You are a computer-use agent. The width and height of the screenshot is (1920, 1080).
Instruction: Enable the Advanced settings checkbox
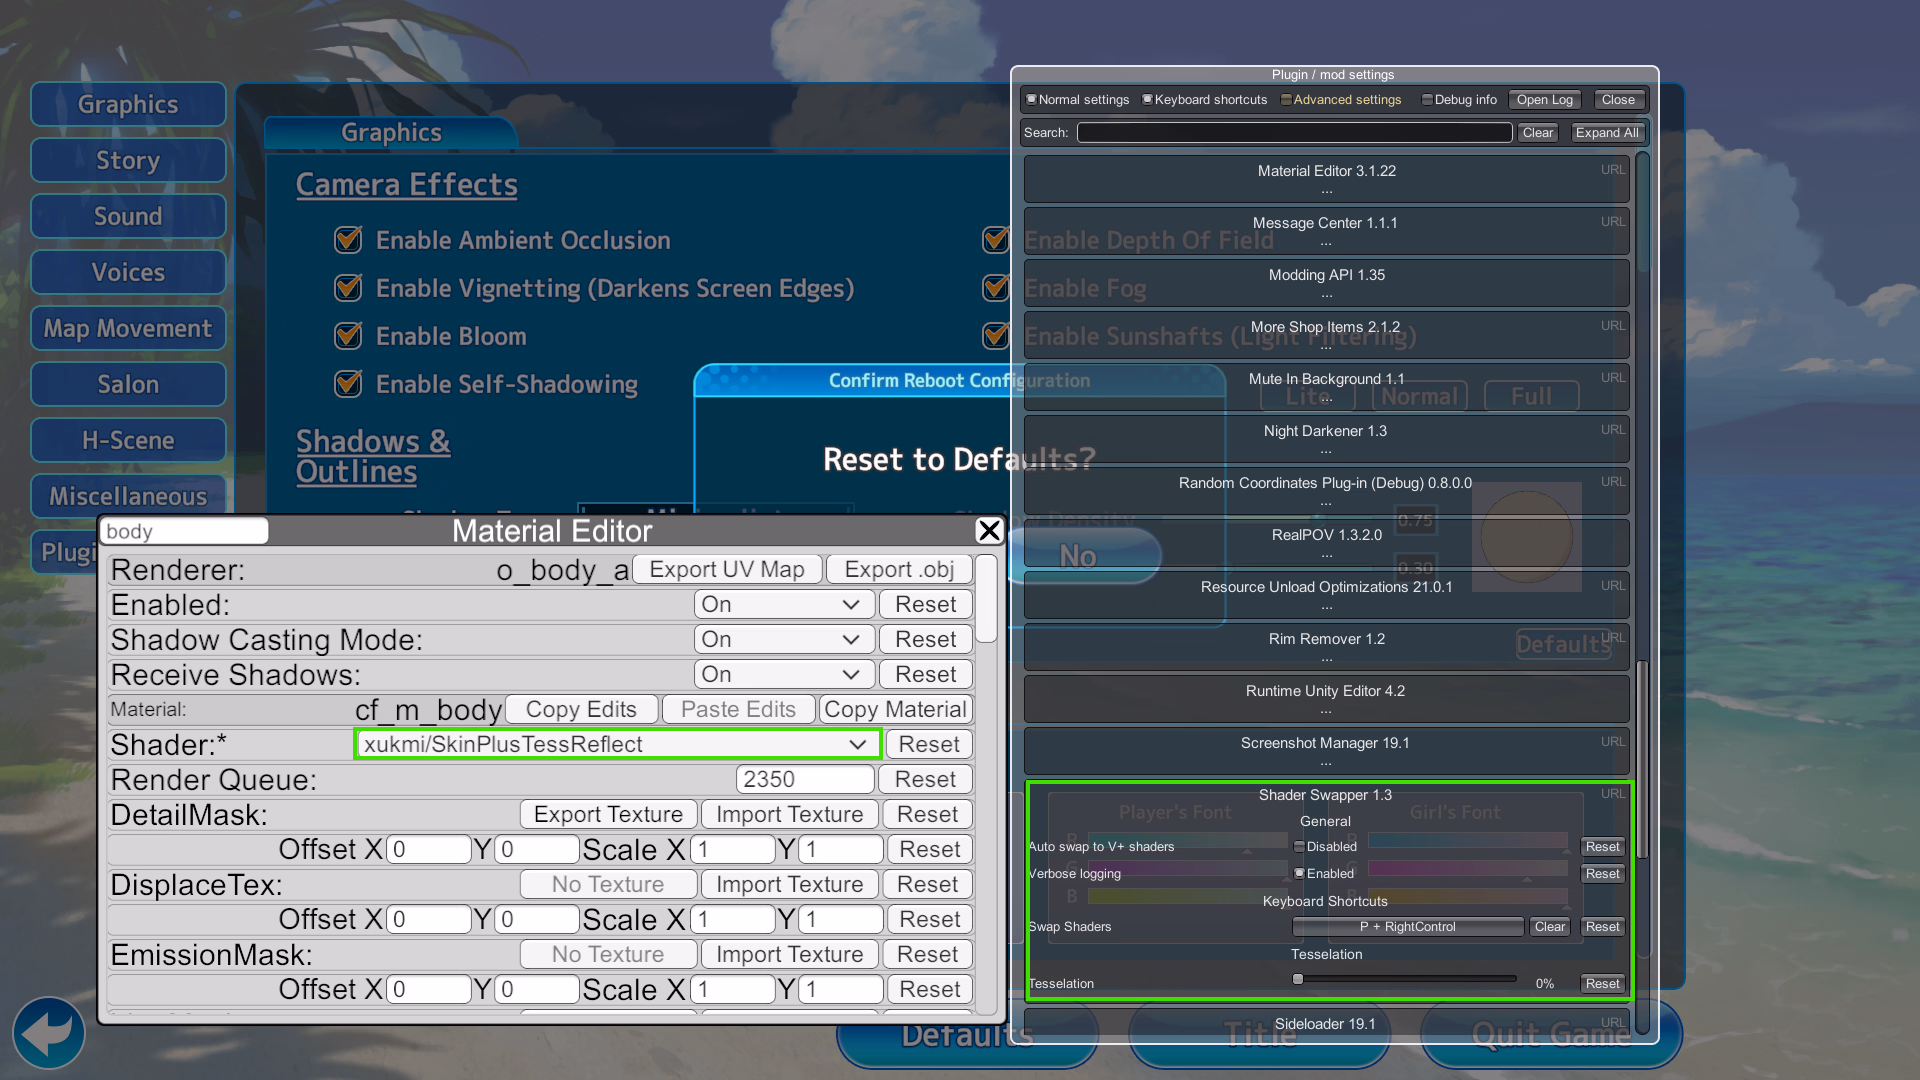(1287, 100)
